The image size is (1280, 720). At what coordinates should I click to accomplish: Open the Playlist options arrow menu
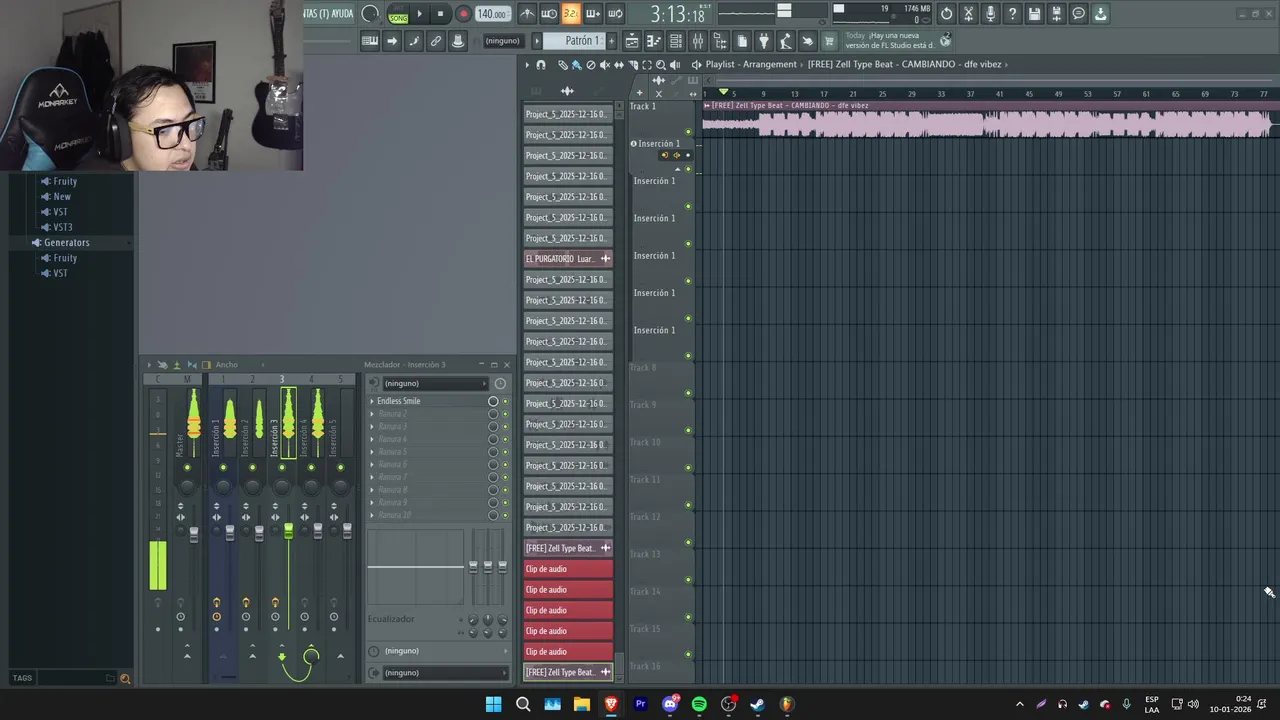[x=527, y=65]
